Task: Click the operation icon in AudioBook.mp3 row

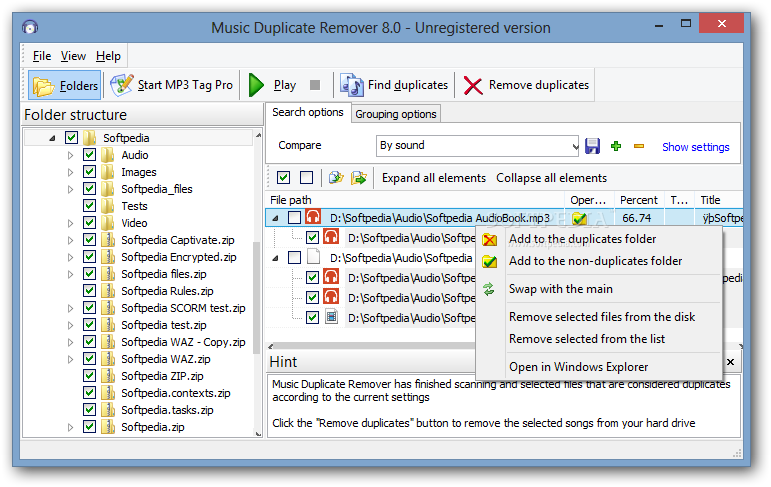Action: (580, 218)
